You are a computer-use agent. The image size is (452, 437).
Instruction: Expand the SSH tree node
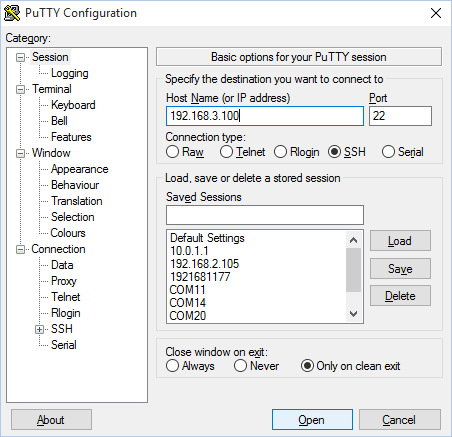click(x=39, y=329)
